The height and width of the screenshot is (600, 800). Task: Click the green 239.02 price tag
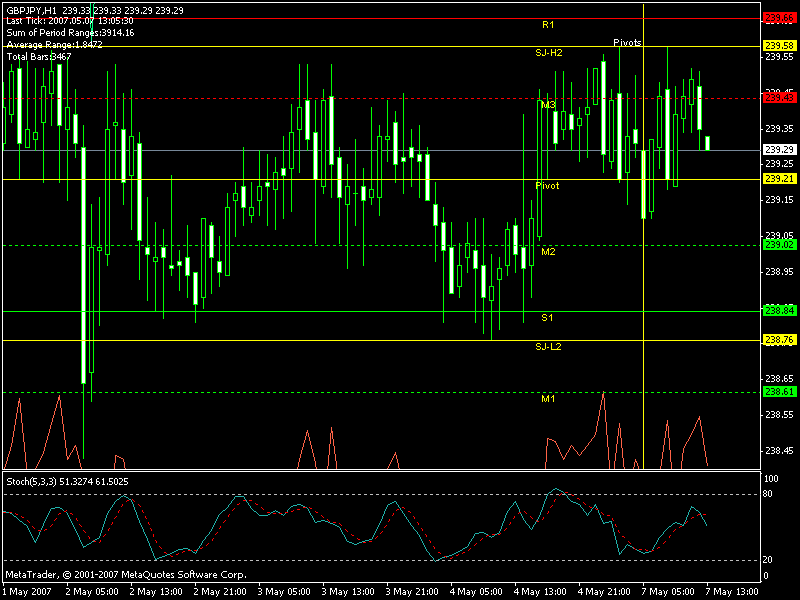click(779, 244)
